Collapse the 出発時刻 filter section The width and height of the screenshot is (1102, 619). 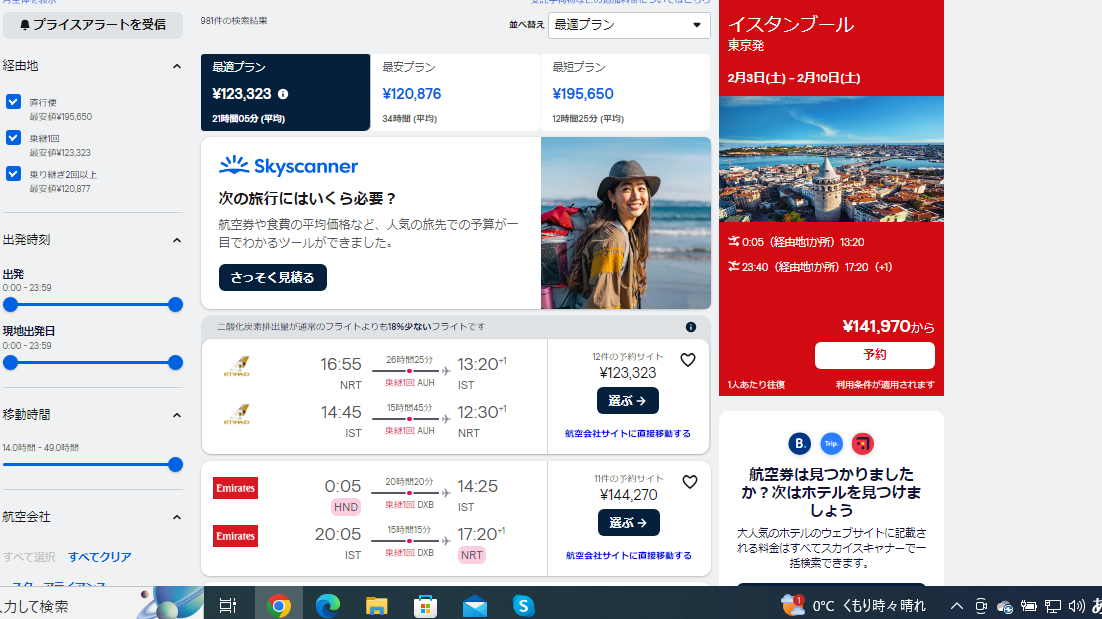(x=177, y=240)
